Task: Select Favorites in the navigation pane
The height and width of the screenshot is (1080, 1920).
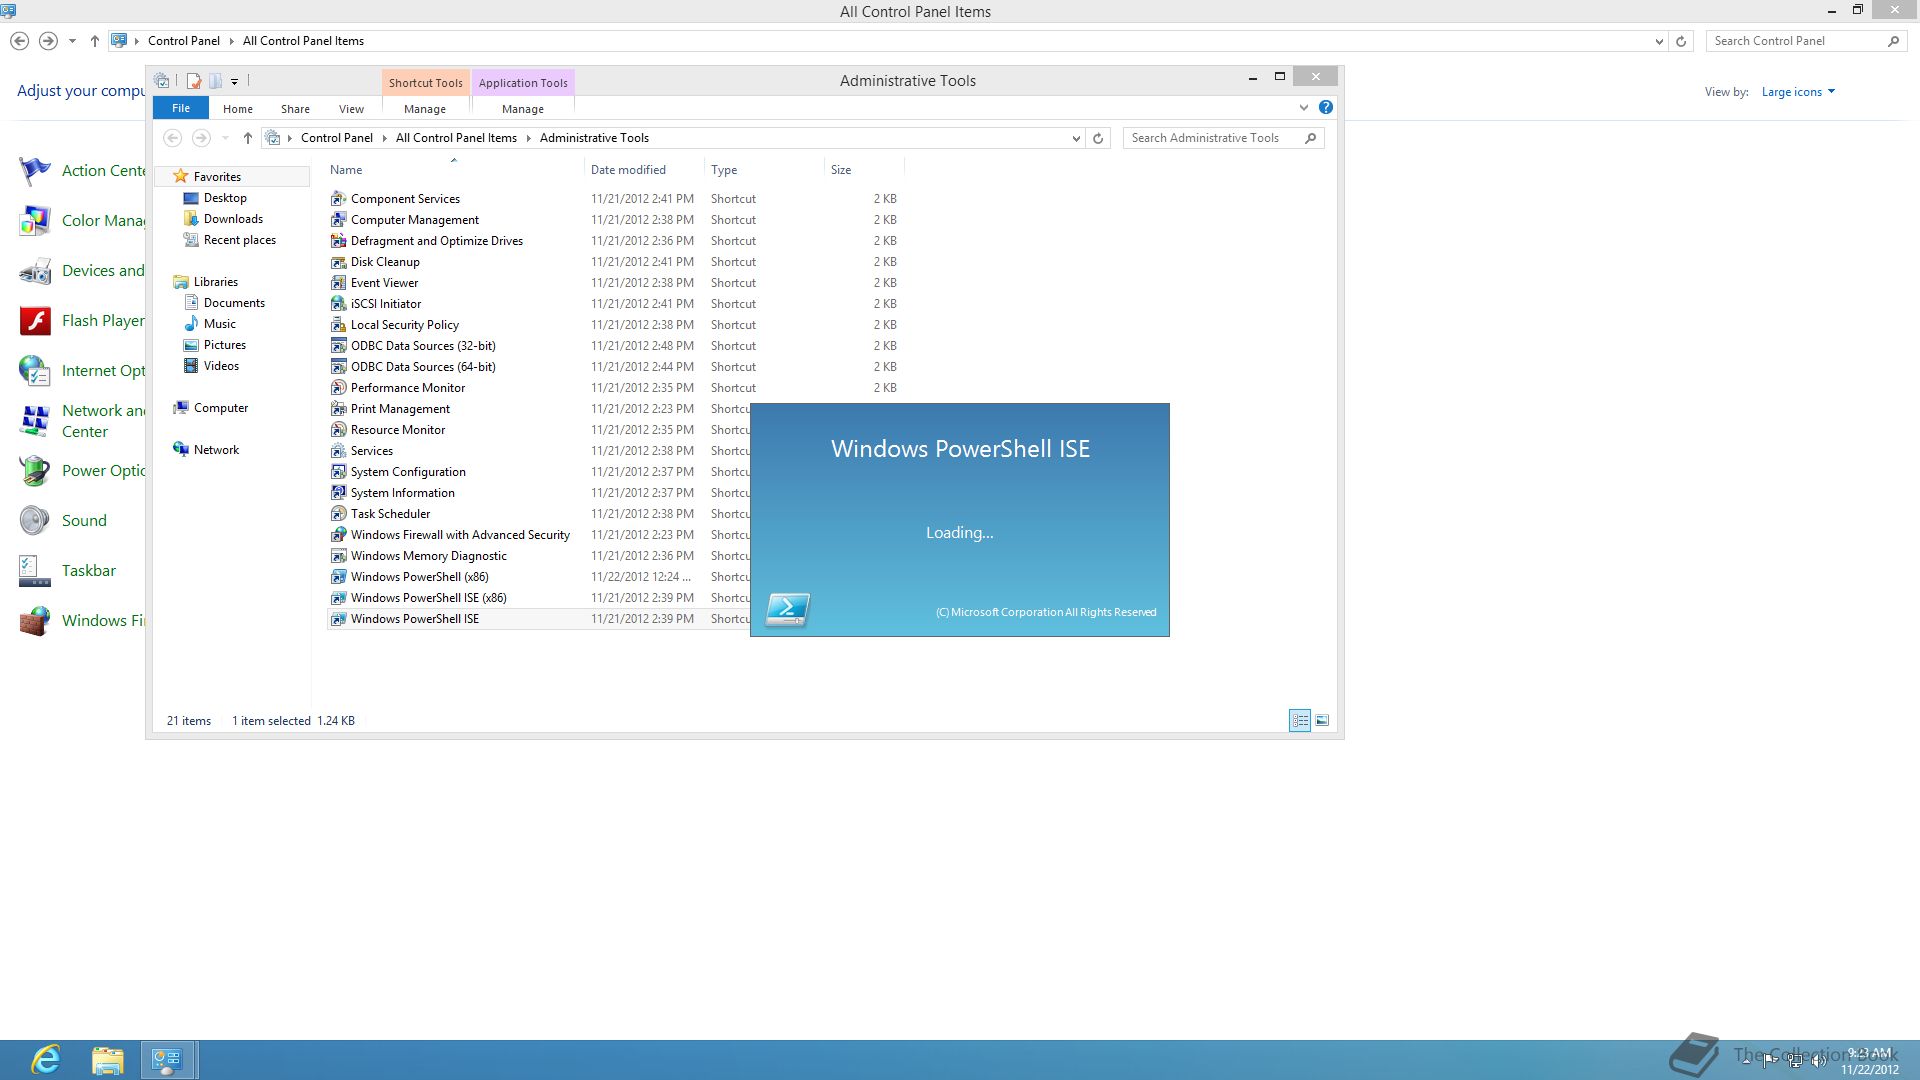Action: (x=217, y=177)
